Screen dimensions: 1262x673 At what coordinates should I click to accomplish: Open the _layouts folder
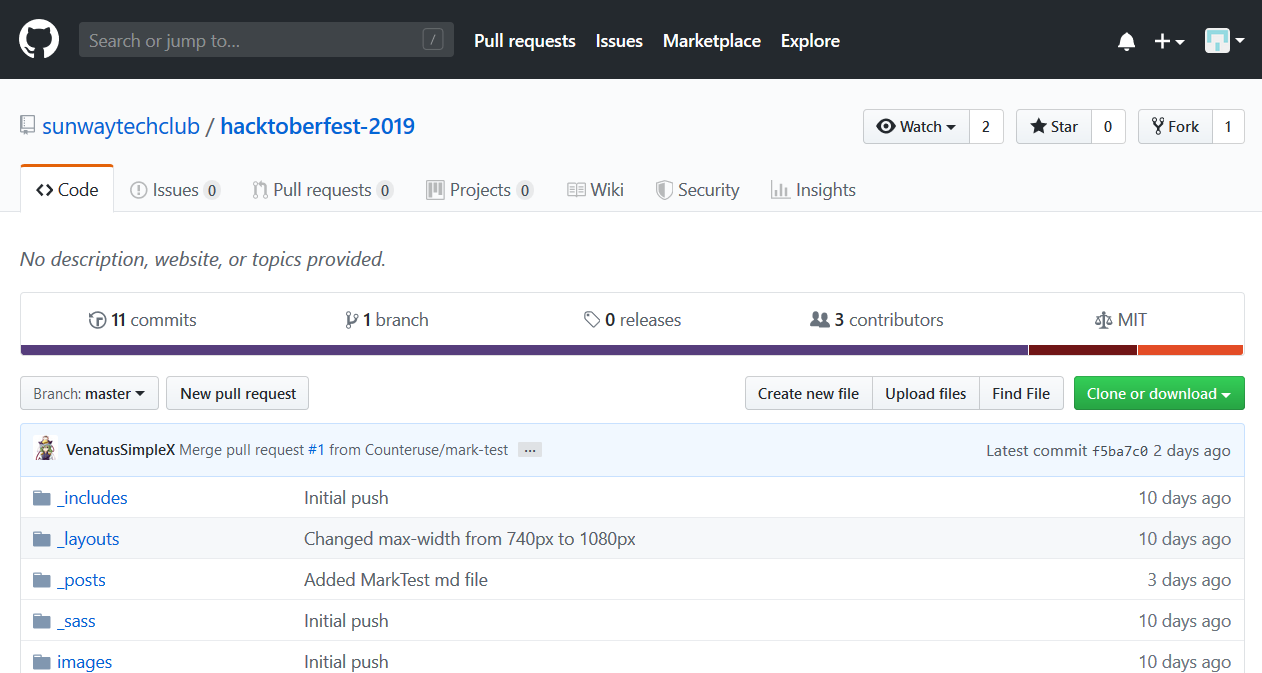(88, 539)
